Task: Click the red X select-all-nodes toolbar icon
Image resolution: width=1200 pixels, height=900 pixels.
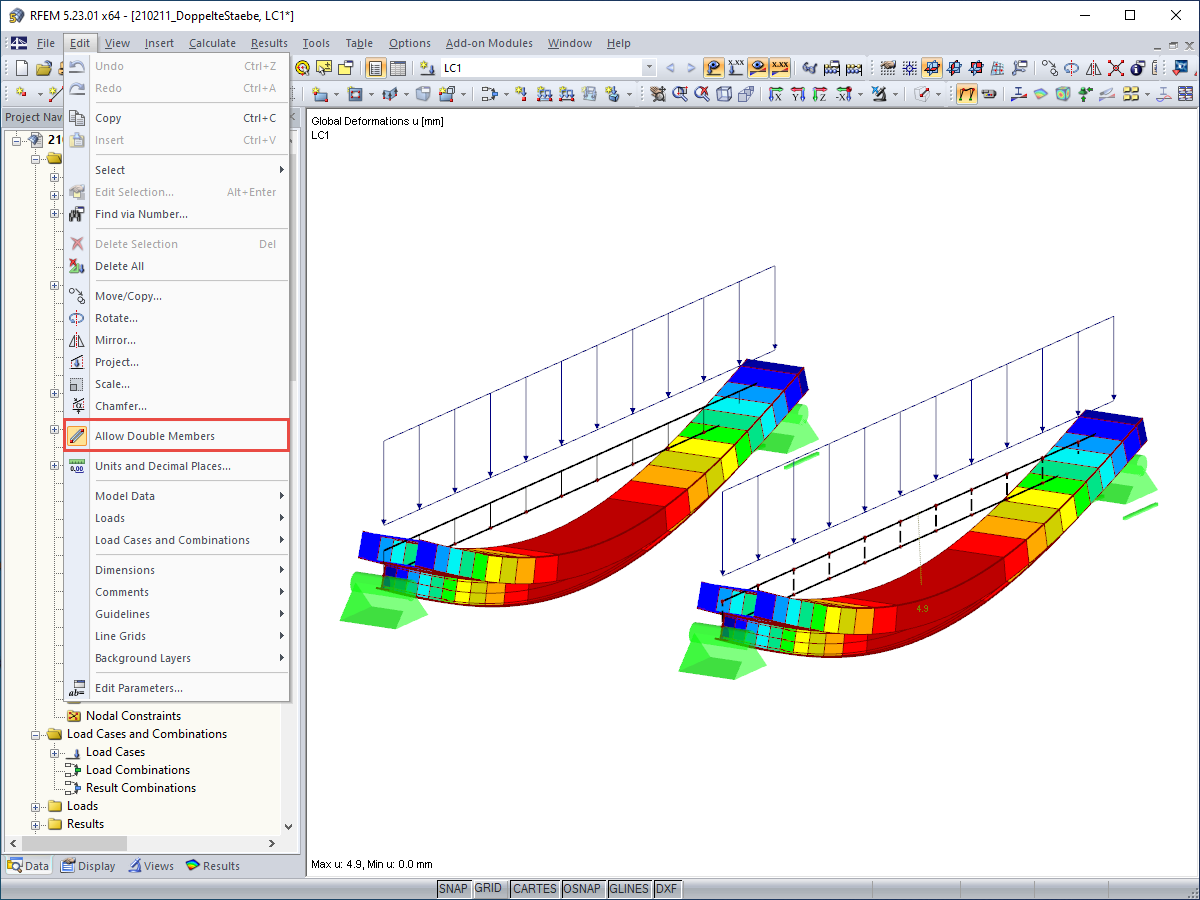Action: tap(1116, 68)
